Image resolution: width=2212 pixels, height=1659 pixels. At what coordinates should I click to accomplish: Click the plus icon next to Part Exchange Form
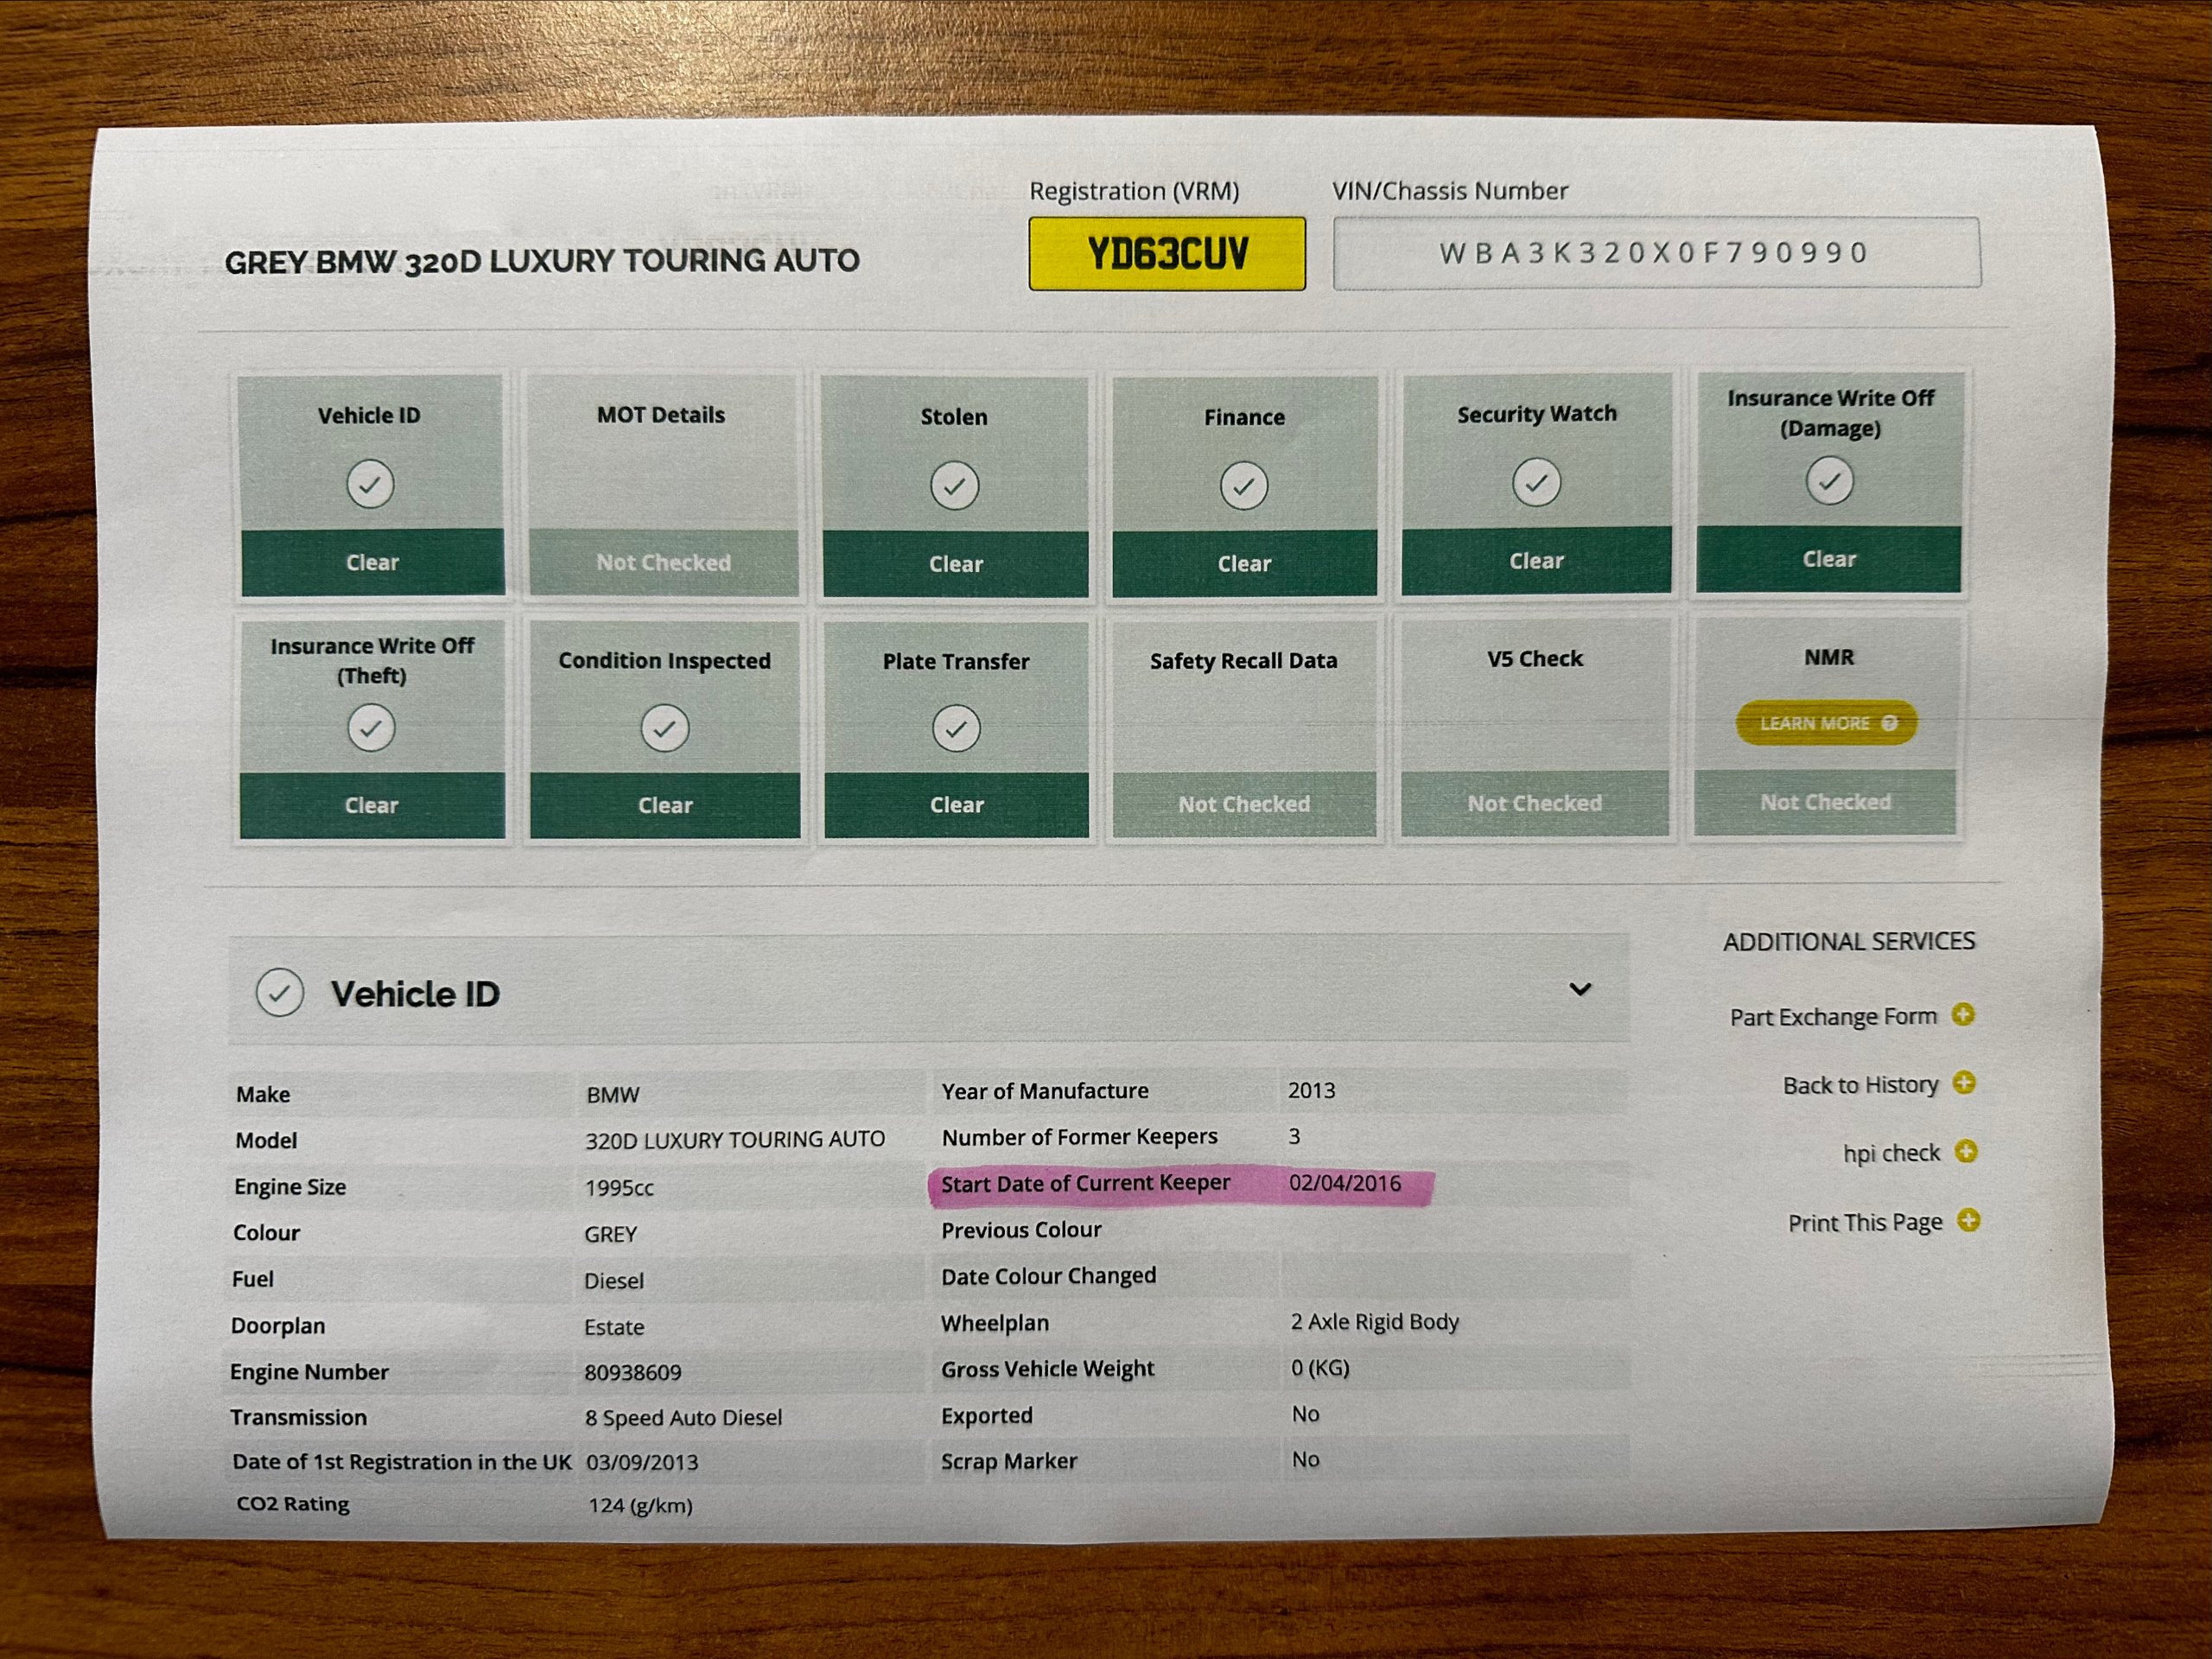(x=1963, y=1015)
